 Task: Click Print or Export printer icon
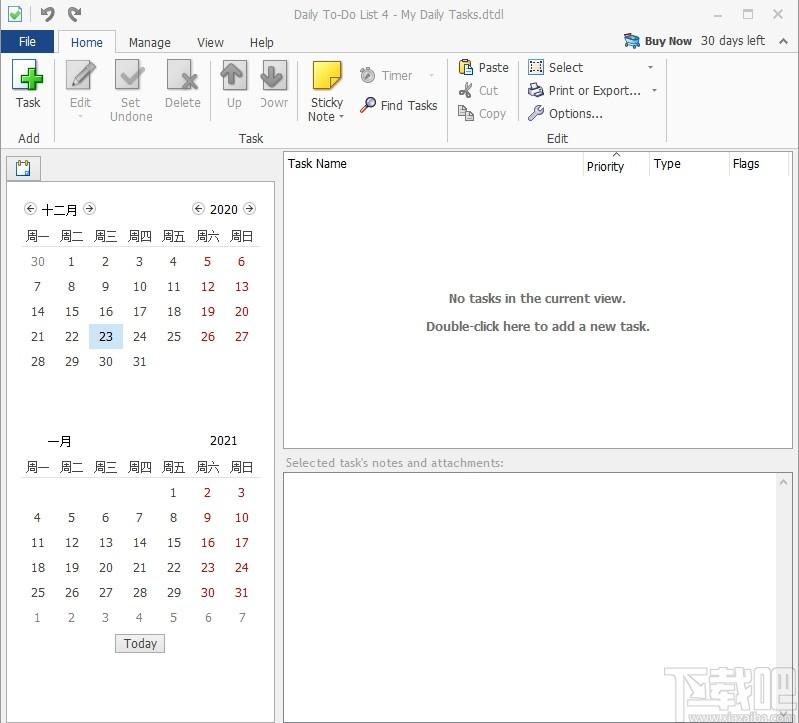[536, 90]
